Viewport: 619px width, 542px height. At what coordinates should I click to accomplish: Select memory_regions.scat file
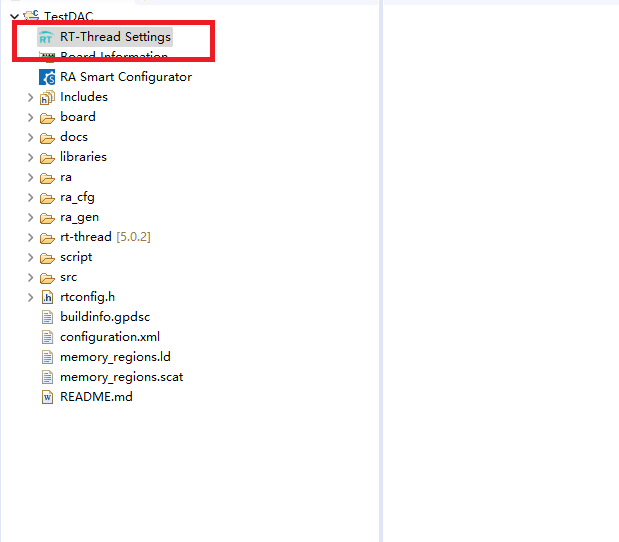(121, 377)
